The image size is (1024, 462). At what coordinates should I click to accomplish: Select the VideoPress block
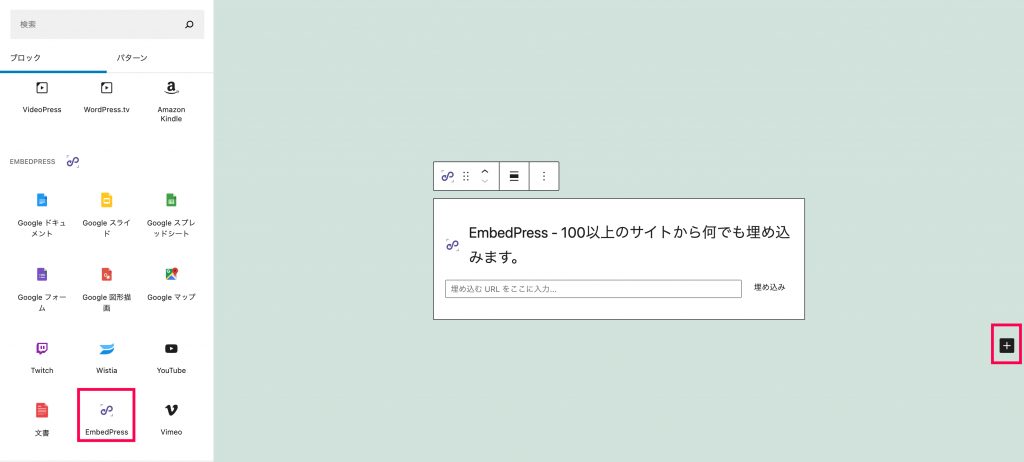[x=42, y=97]
